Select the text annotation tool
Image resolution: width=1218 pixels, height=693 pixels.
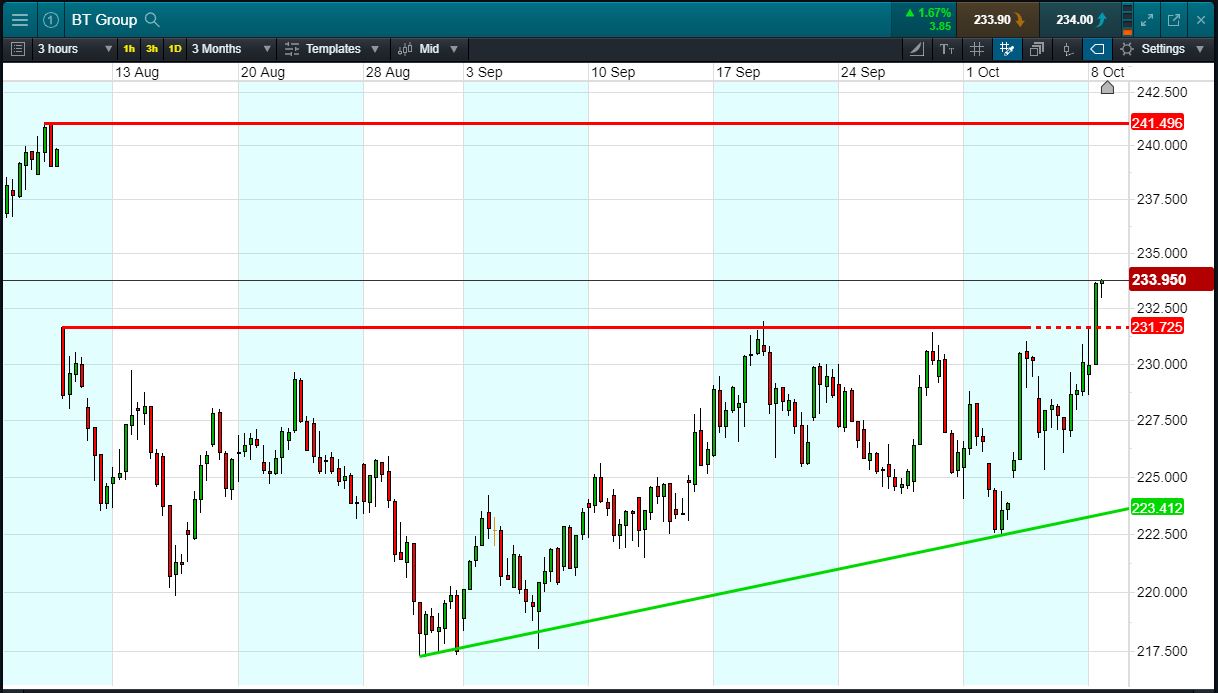click(x=947, y=49)
